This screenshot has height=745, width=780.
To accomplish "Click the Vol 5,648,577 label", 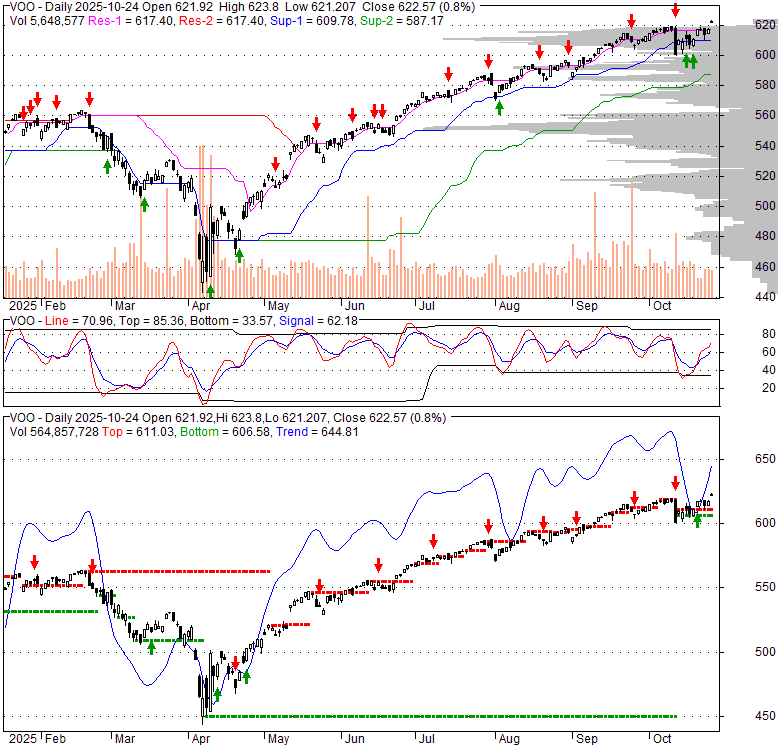I will click(47, 21).
